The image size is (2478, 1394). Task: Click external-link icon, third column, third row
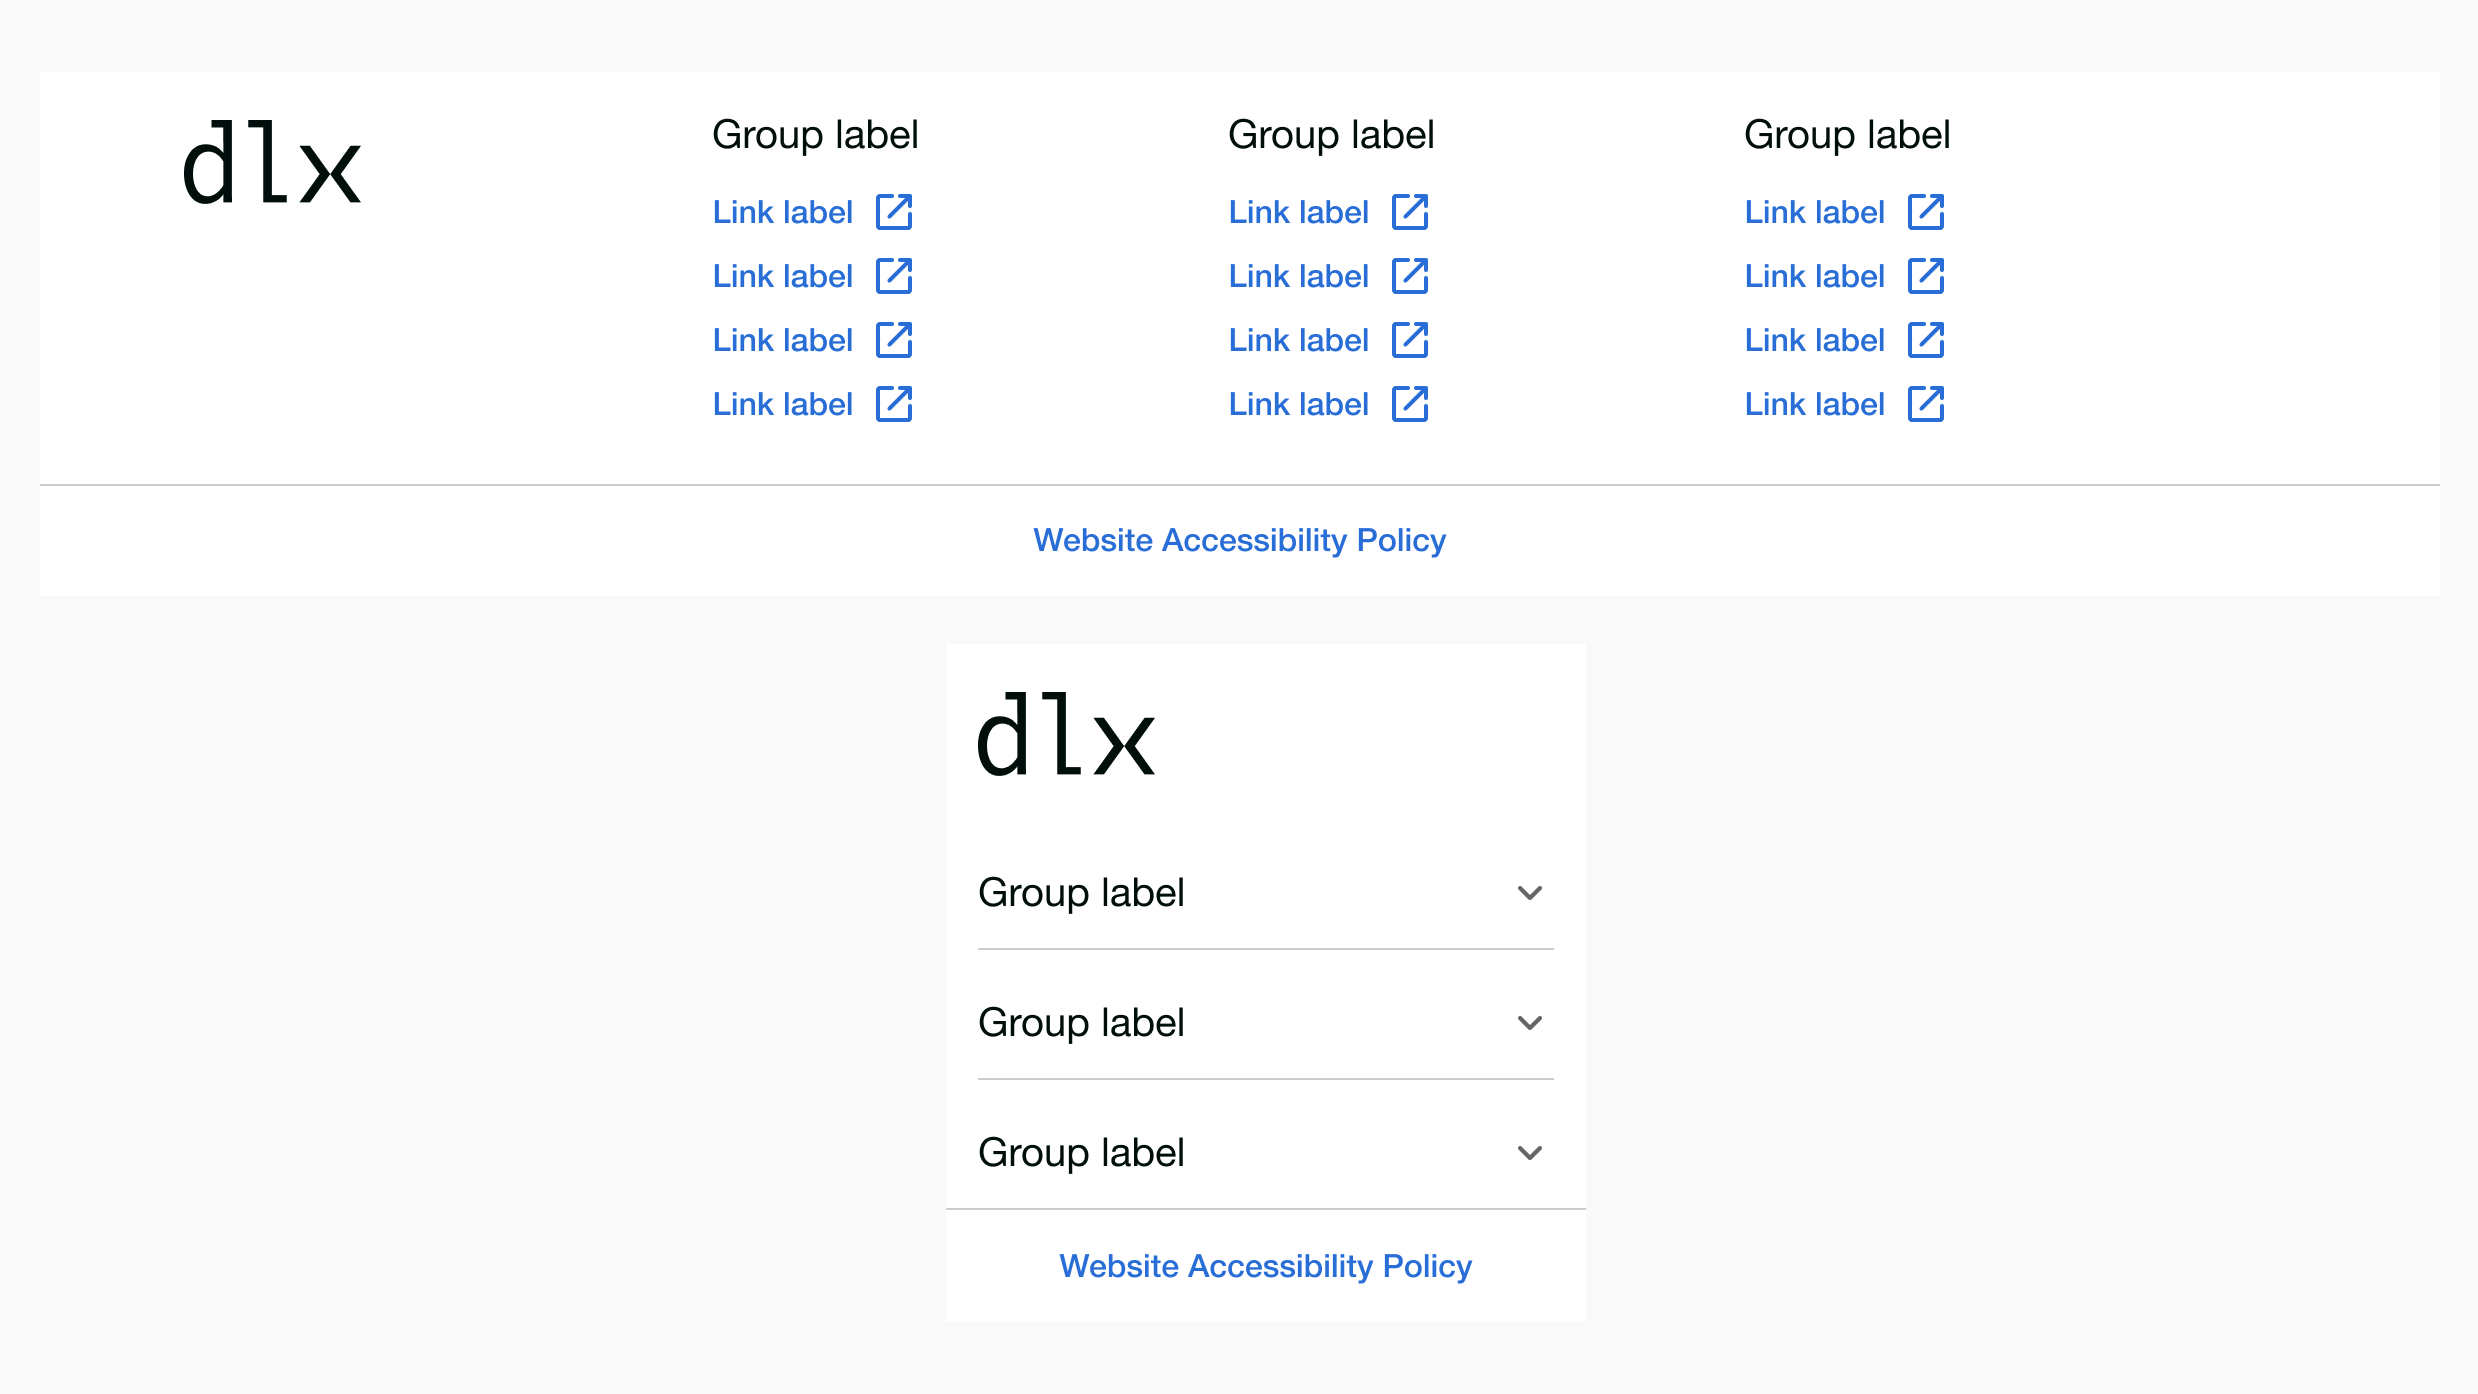pos(1926,340)
